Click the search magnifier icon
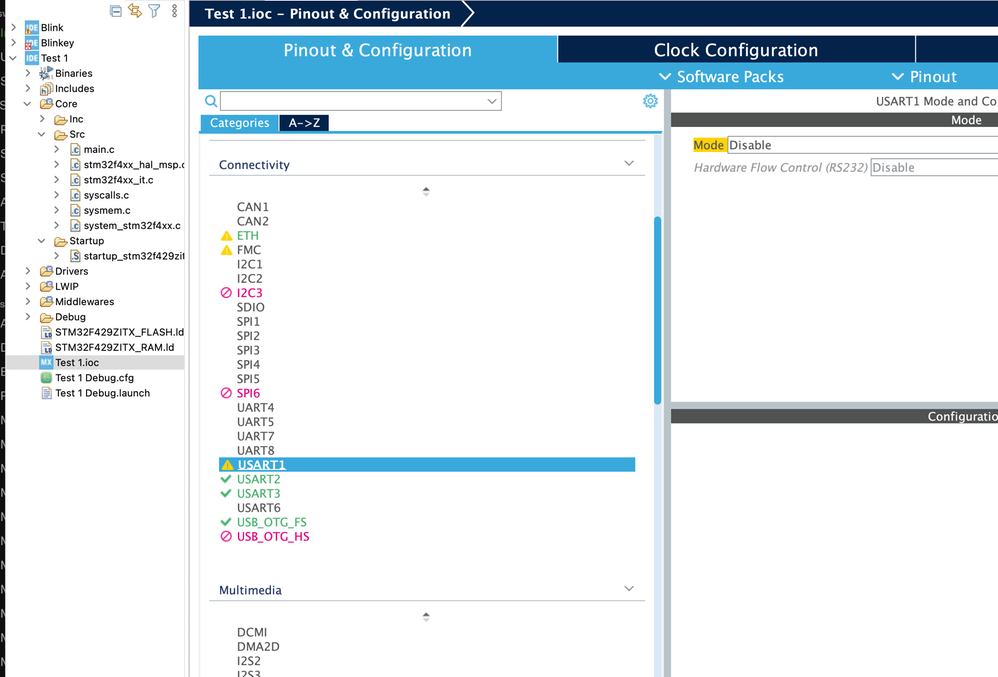Image resolution: width=998 pixels, height=677 pixels. (211, 101)
